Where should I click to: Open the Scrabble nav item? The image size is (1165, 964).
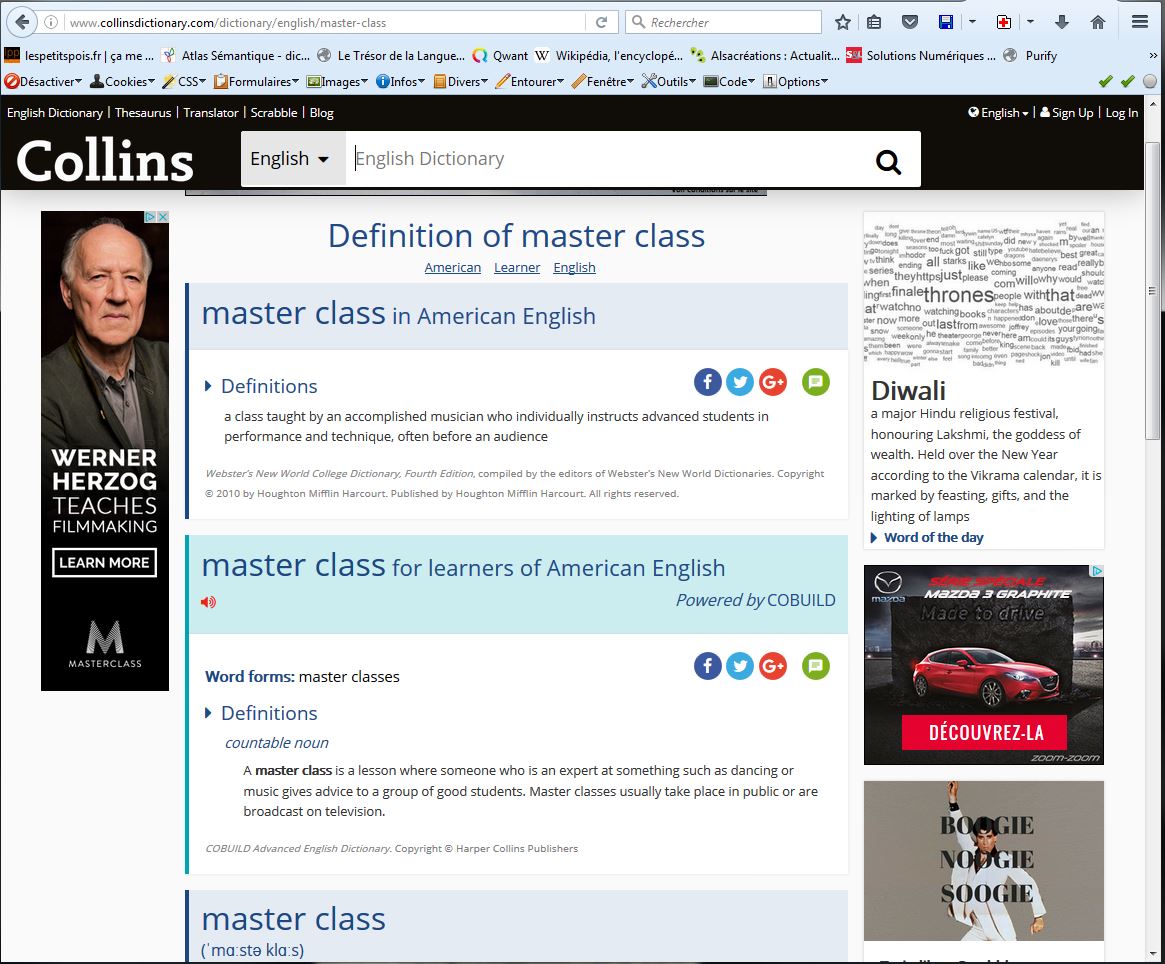point(273,112)
